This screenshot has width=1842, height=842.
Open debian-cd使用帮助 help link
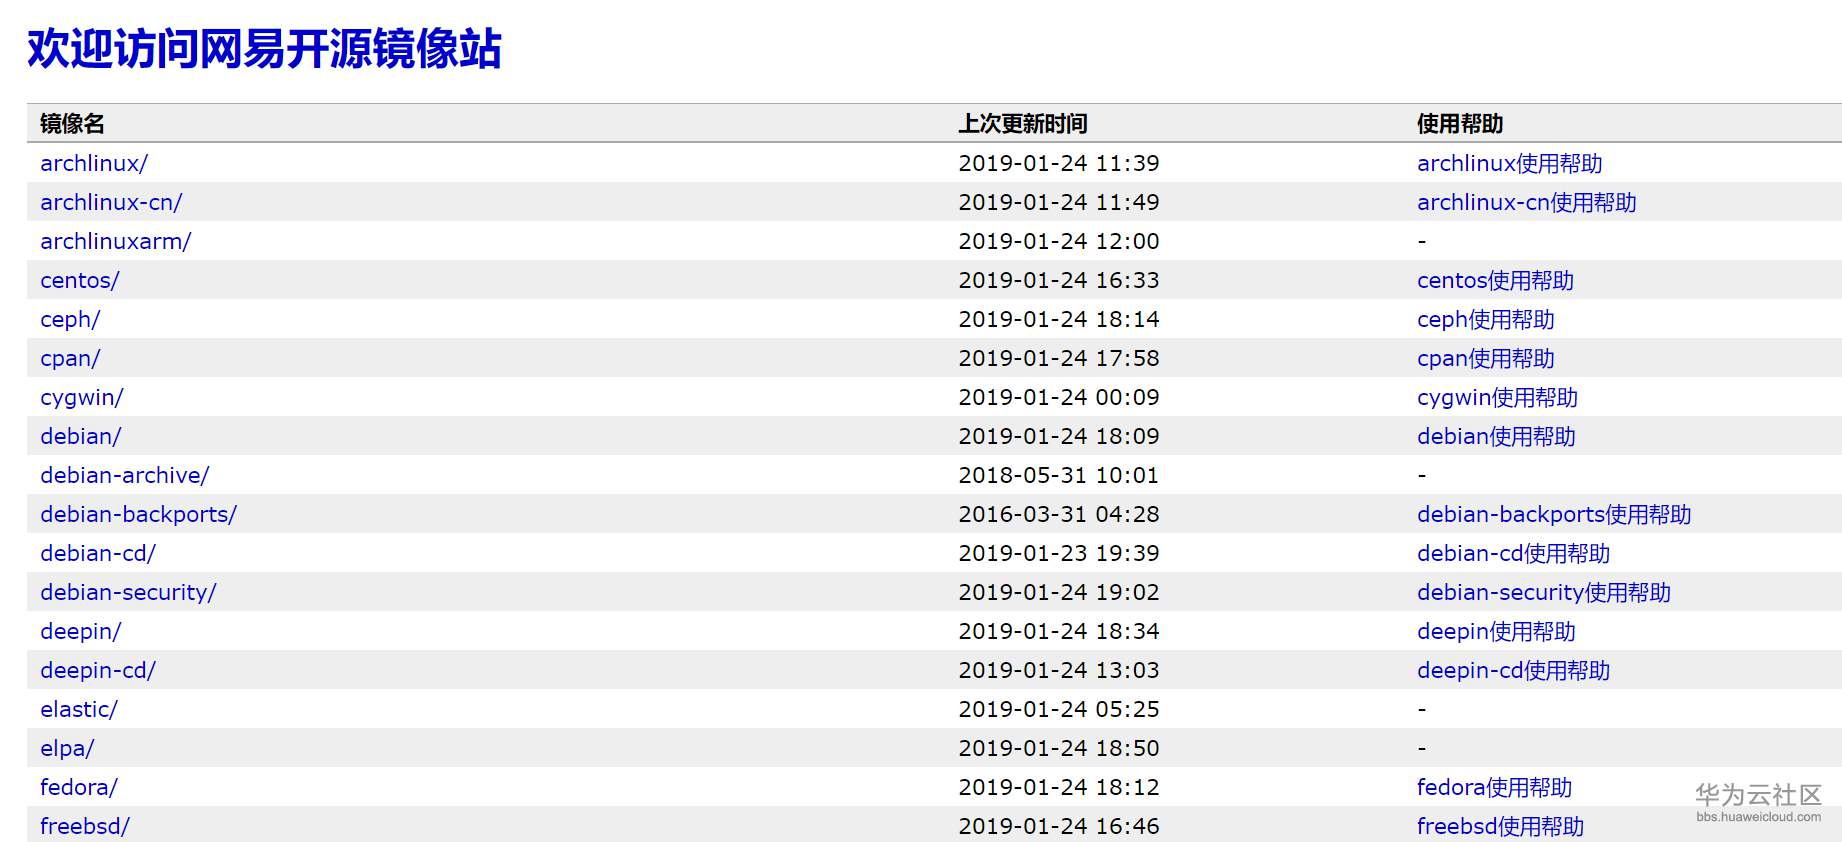(x=1513, y=554)
